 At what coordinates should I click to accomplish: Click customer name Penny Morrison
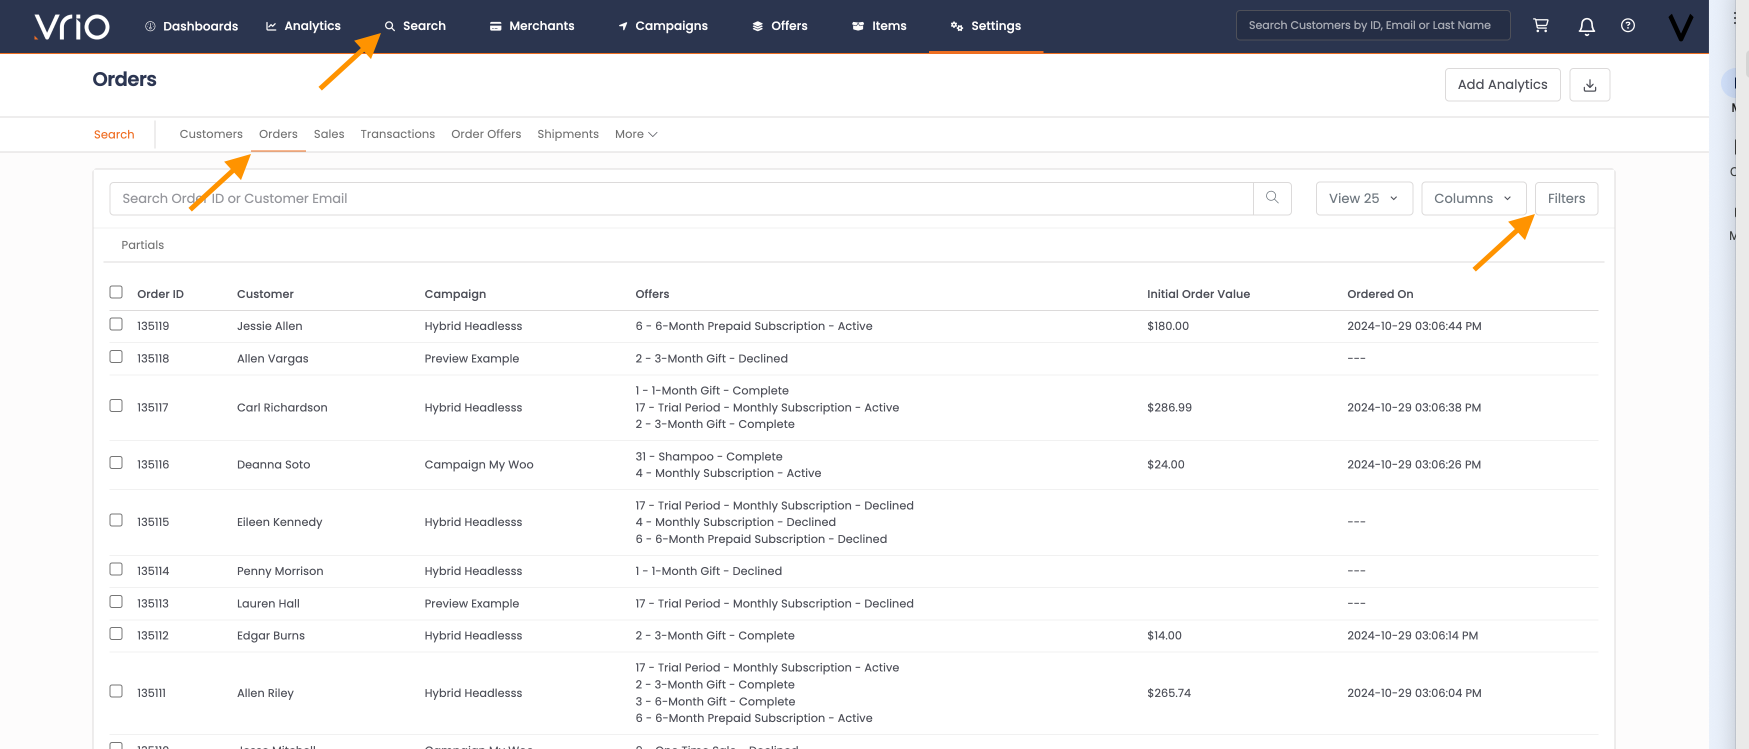pos(280,571)
